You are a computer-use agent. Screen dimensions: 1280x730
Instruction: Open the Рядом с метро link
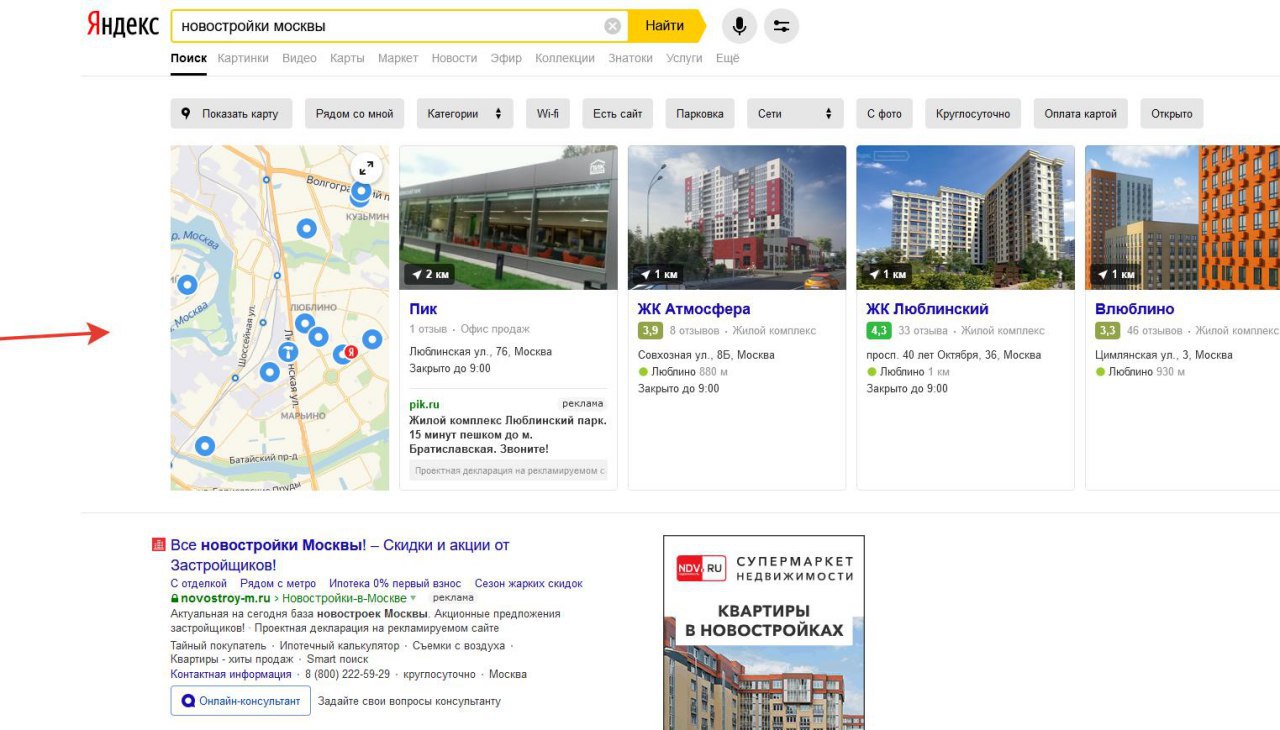coord(278,583)
